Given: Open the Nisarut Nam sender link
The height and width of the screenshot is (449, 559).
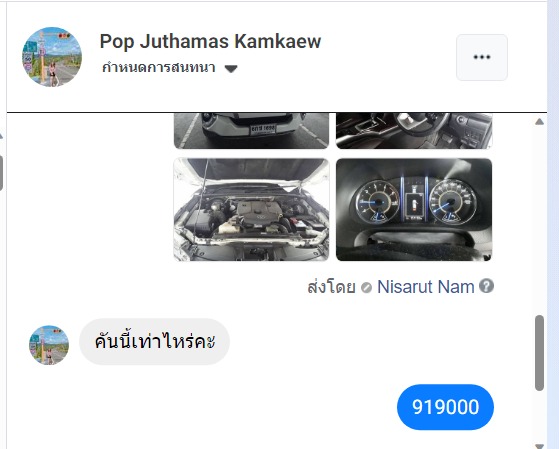Looking at the screenshot, I should click(426, 287).
